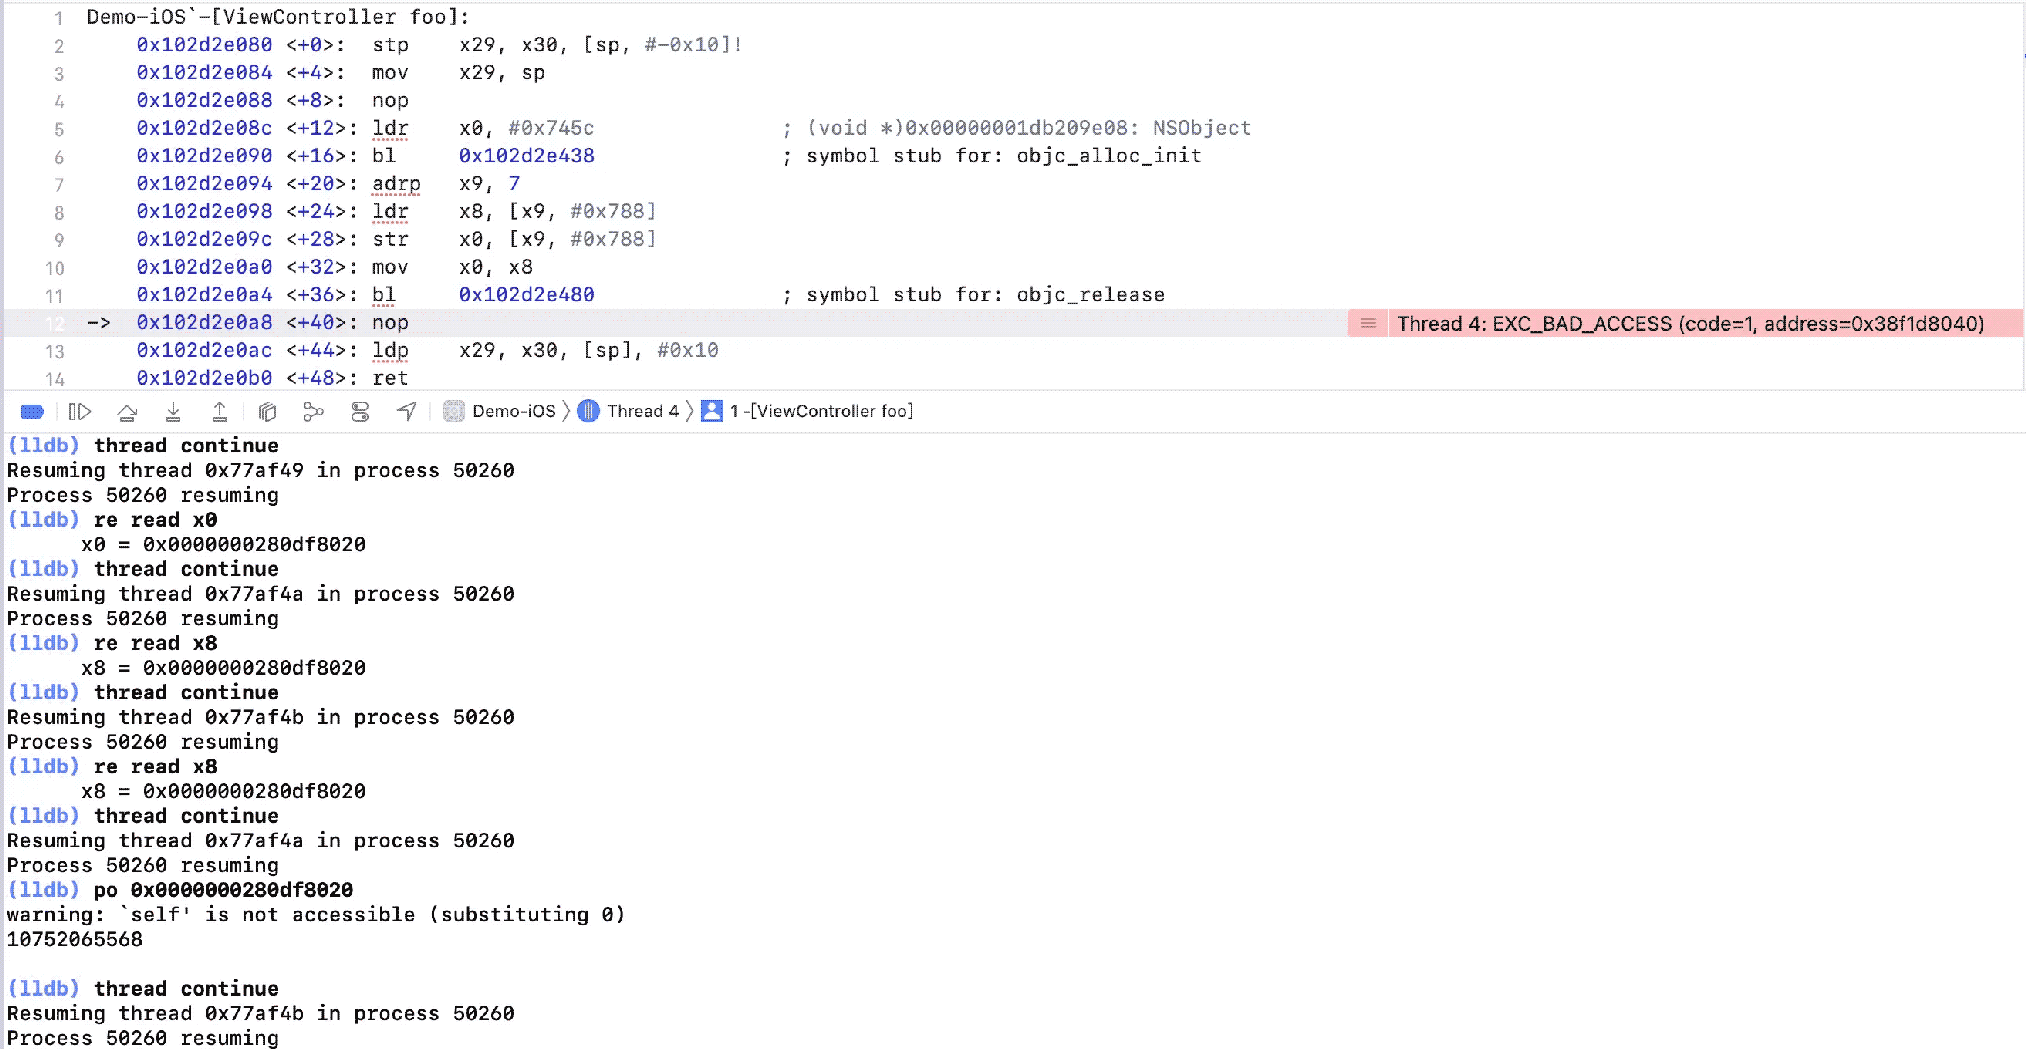Open the Simulate Location menu
The width and height of the screenshot is (2026, 1049).
click(406, 411)
